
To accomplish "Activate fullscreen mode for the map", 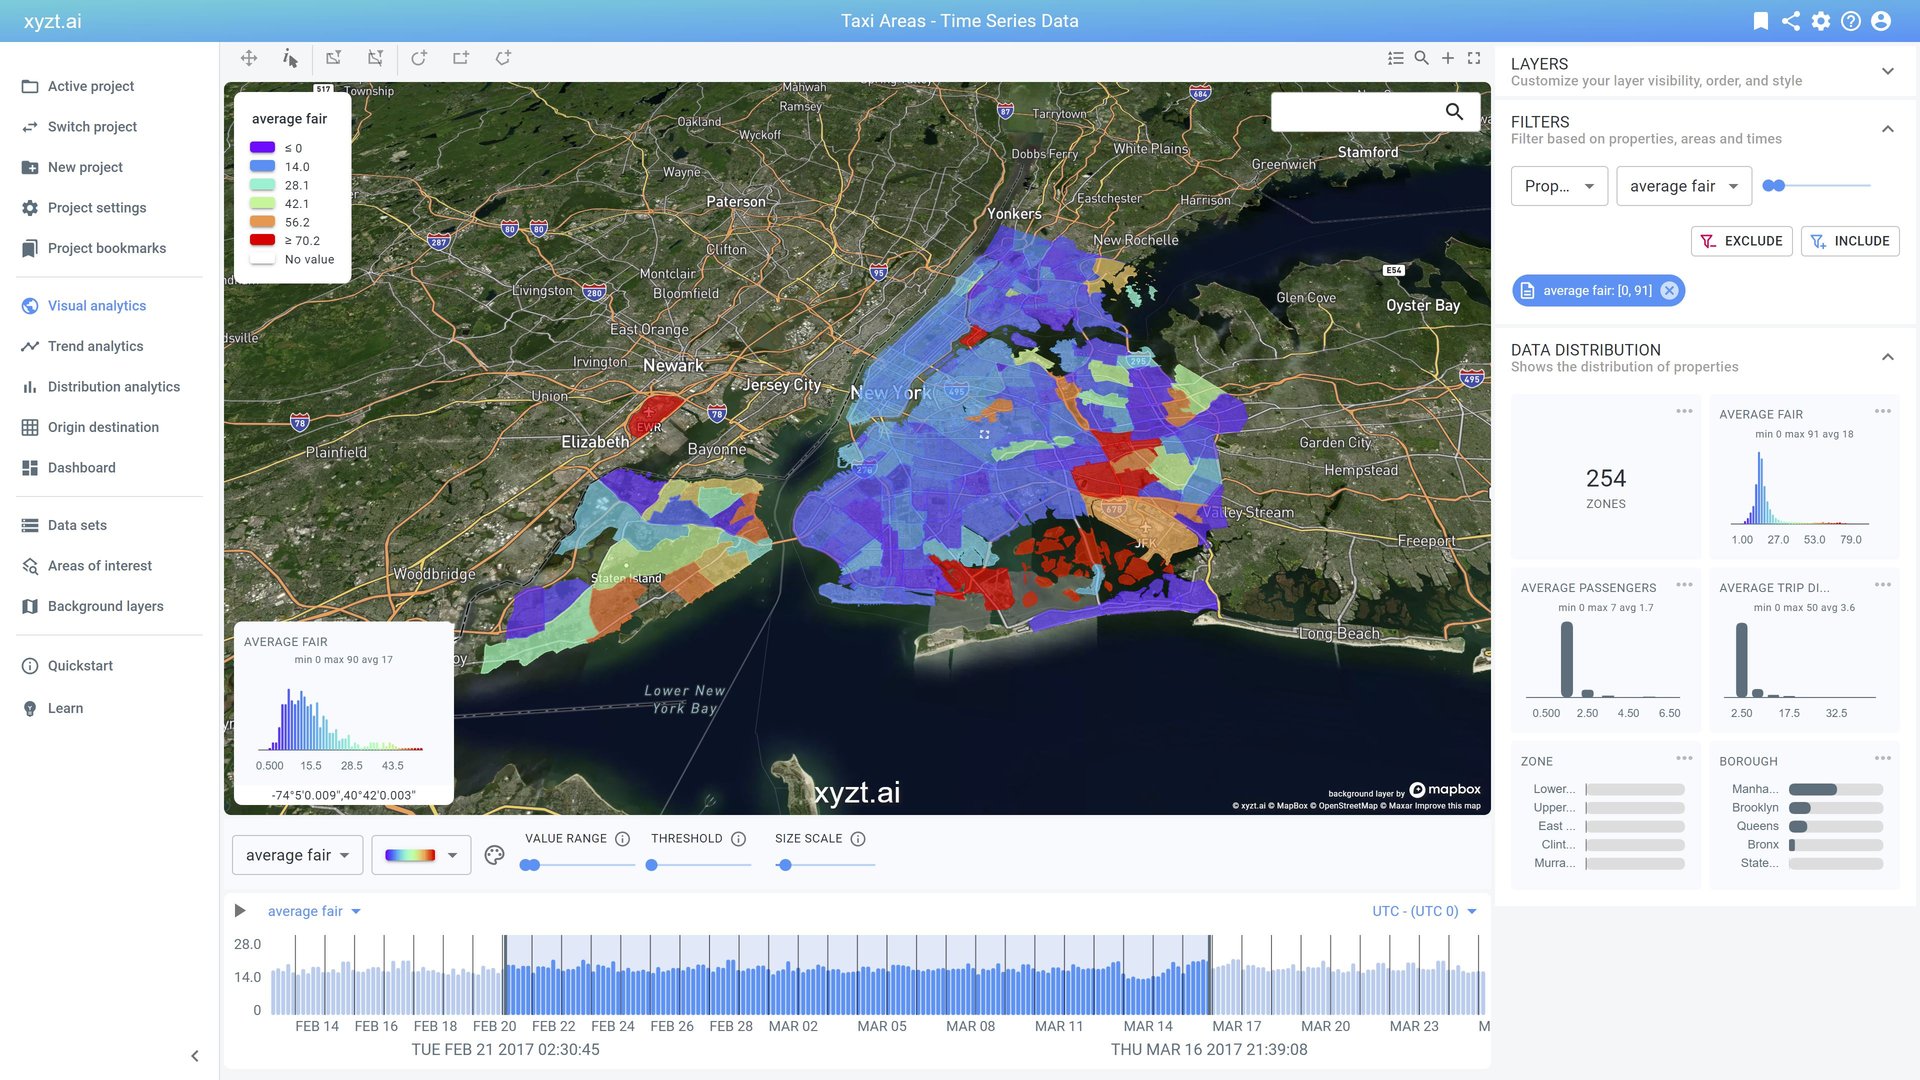I will (x=1474, y=58).
